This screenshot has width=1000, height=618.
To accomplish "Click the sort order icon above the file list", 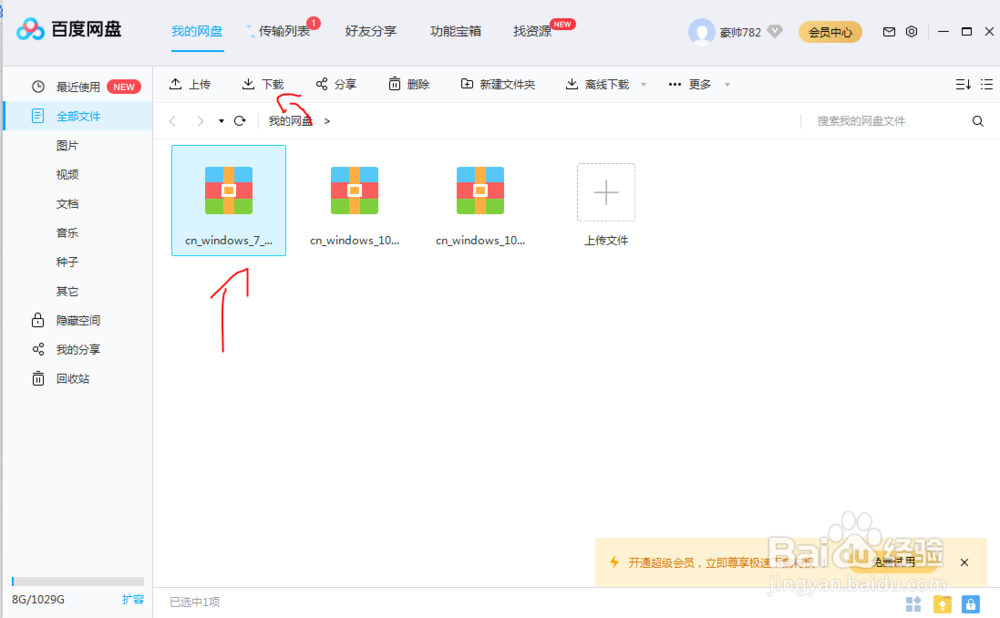I will [963, 84].
